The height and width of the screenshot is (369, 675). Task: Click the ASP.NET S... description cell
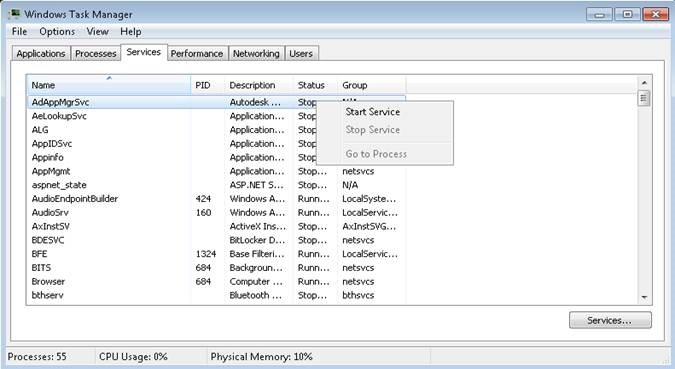tap(257, 185)
